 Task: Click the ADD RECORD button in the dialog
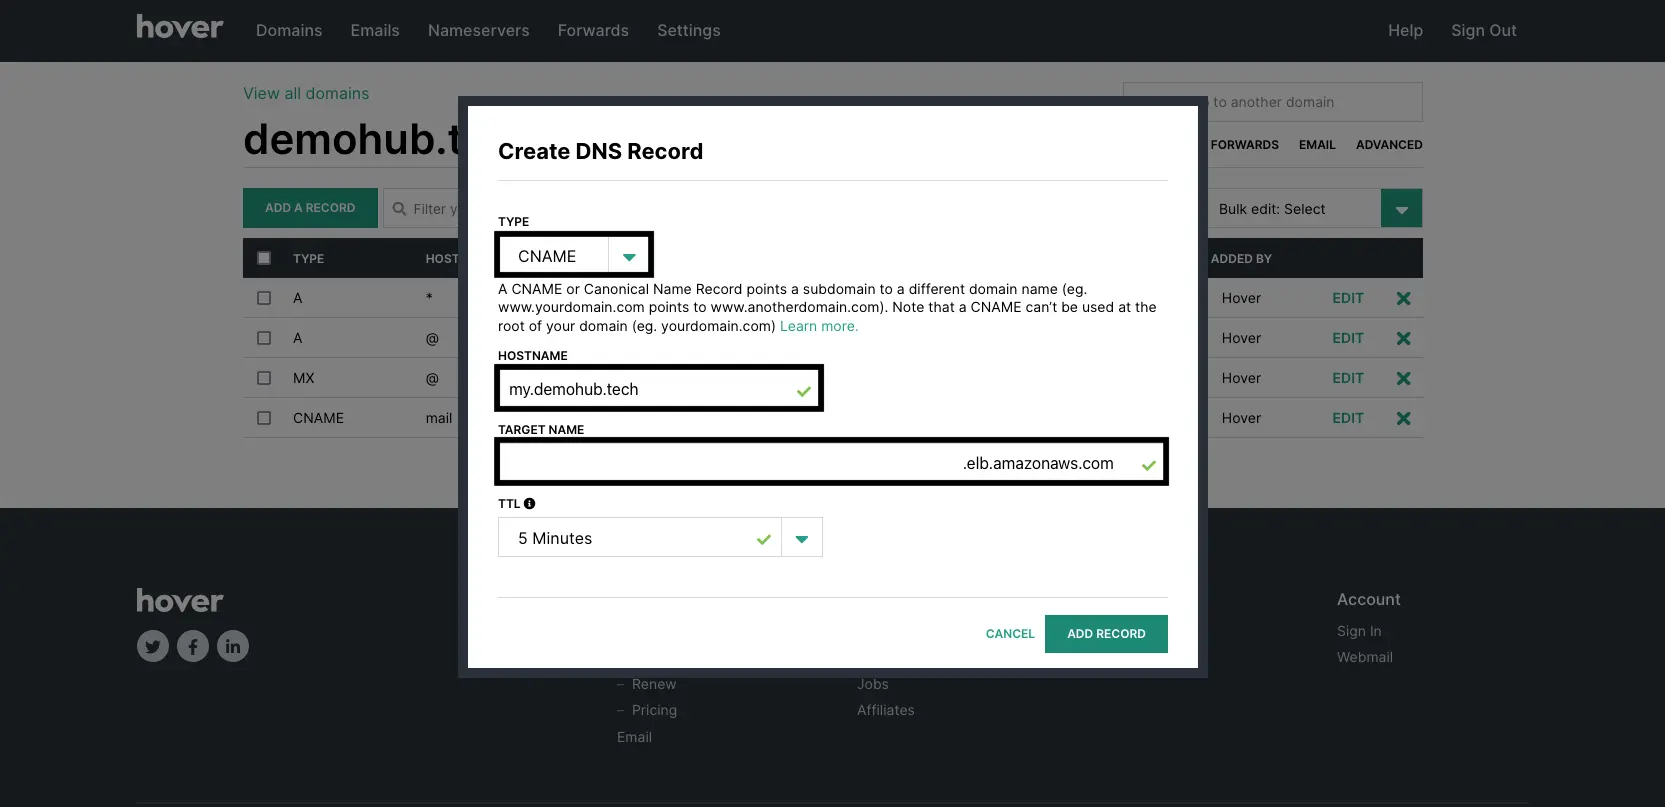pos(1106,634)
